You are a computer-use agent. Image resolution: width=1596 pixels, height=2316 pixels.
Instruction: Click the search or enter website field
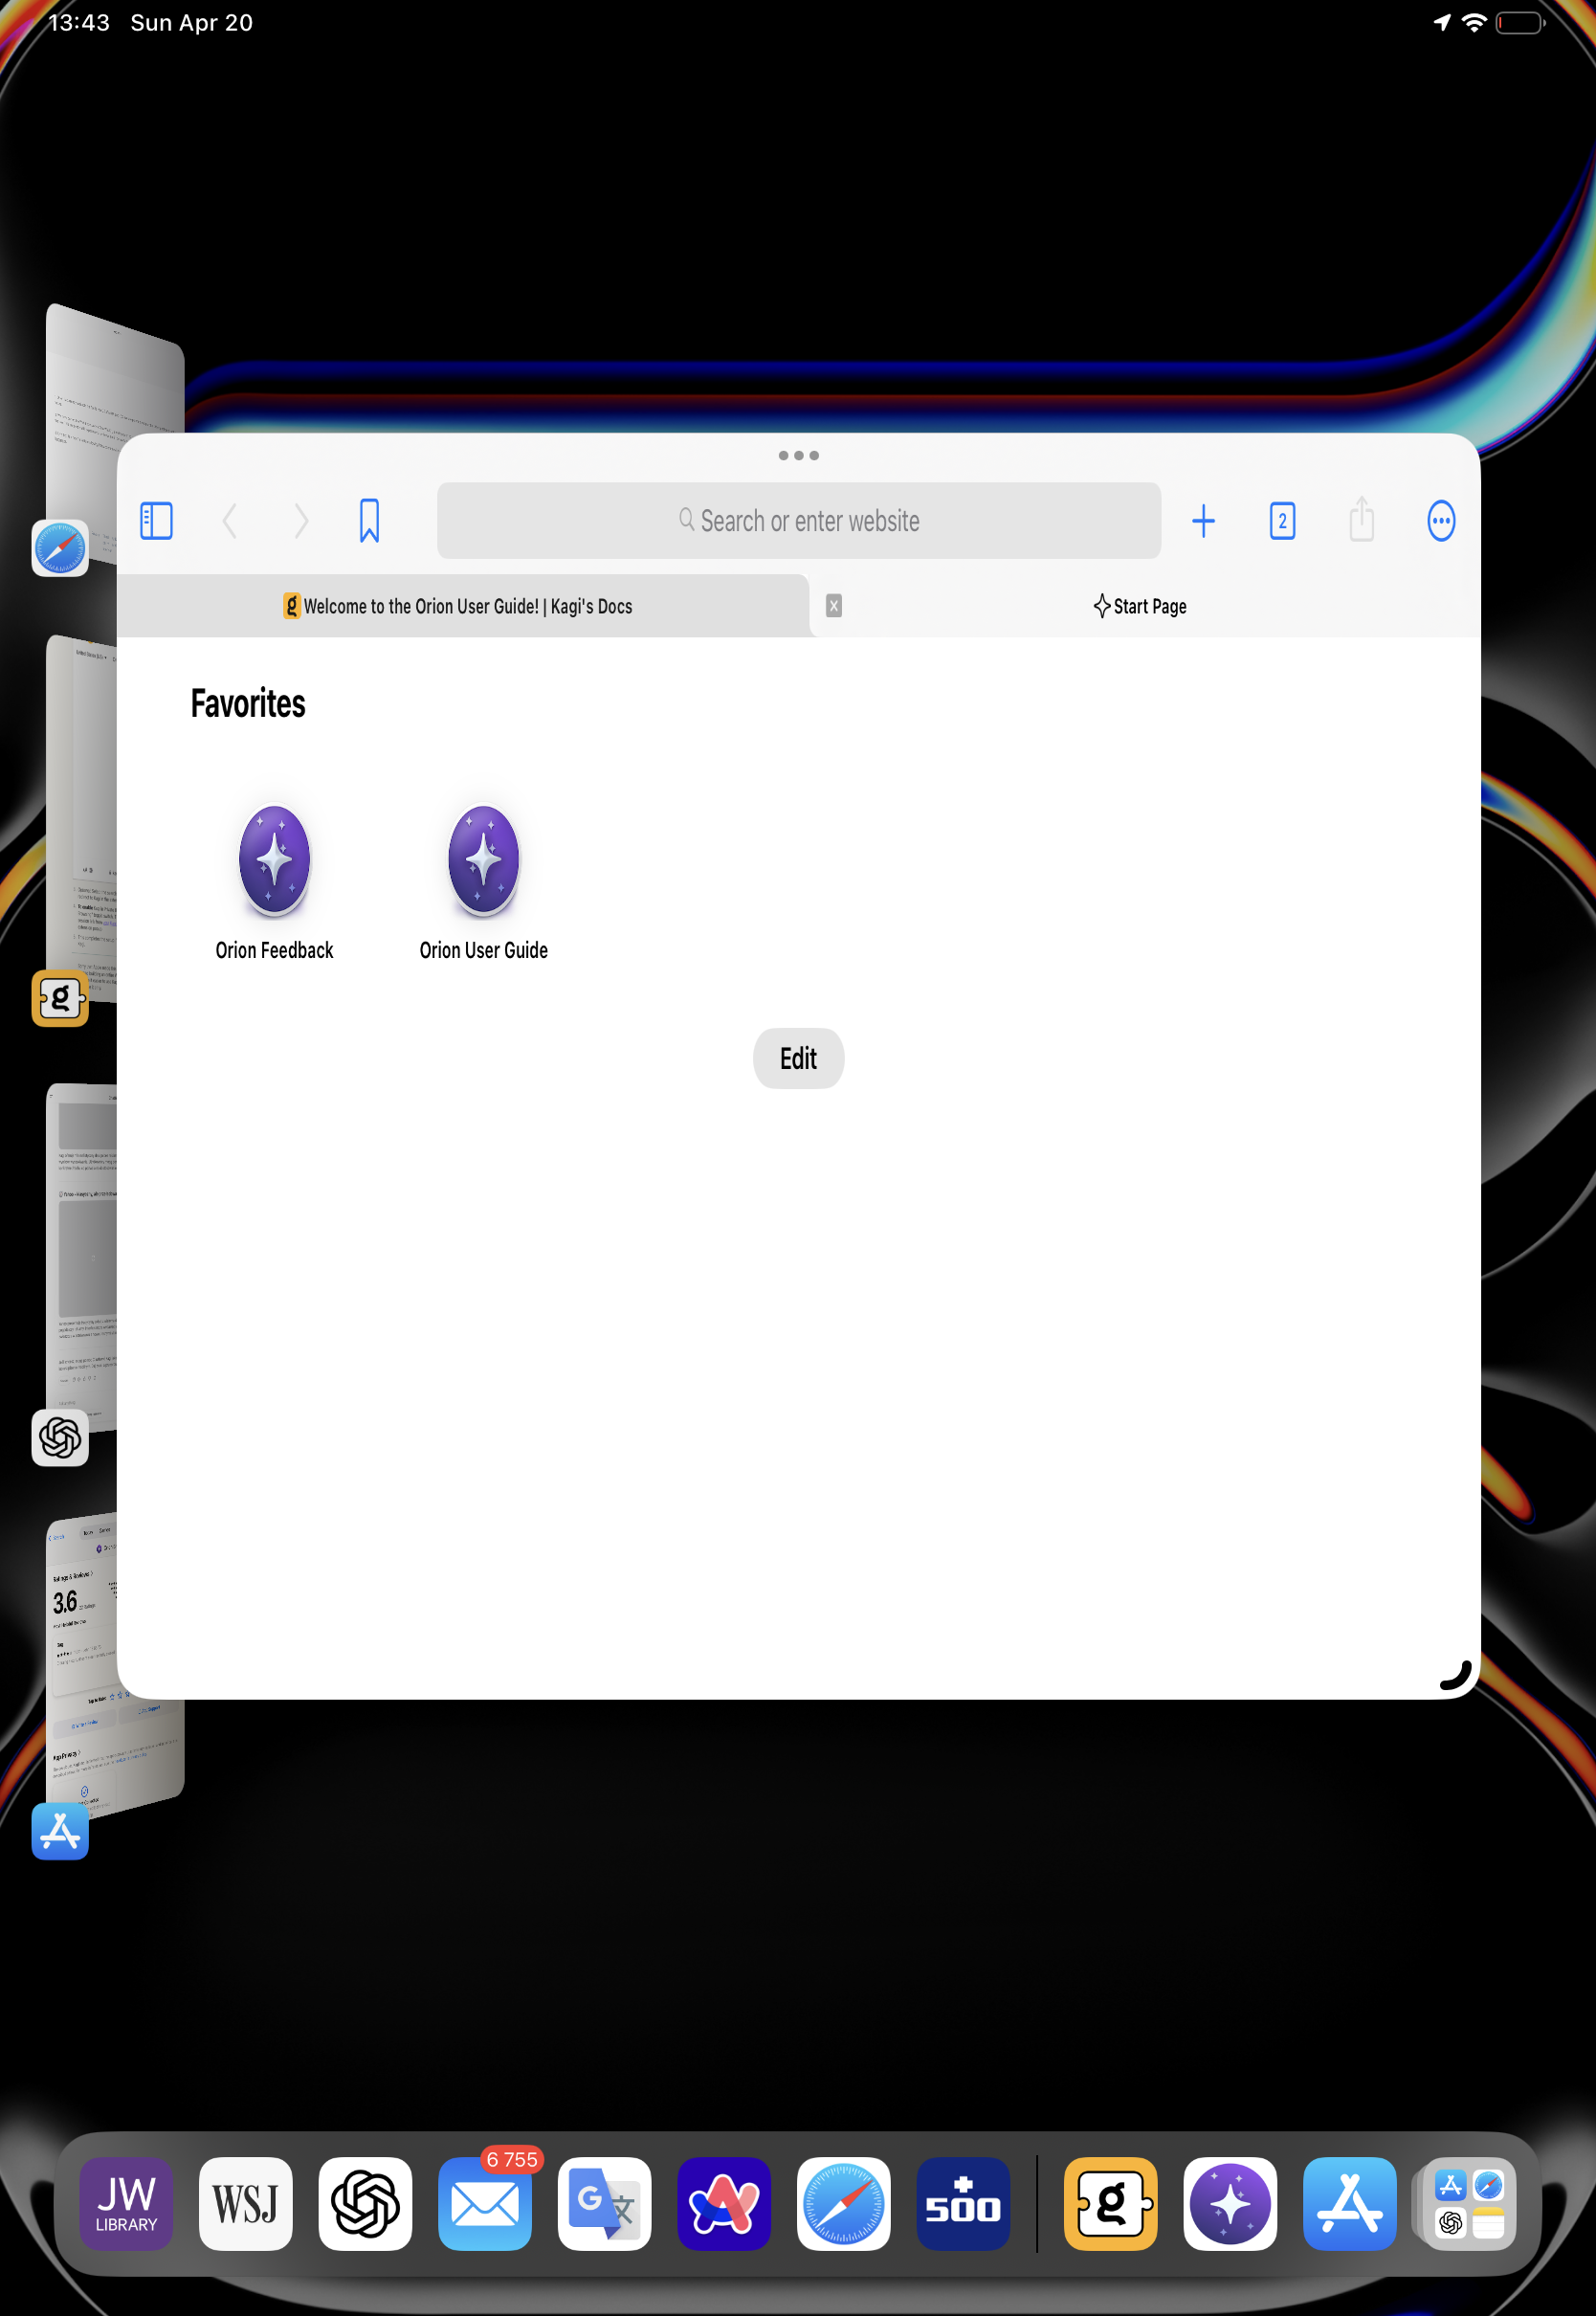click(x=798, y=521)
